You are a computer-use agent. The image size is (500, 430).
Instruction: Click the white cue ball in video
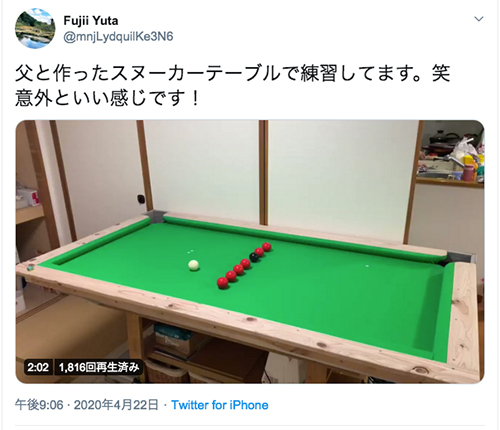point(193,265)
